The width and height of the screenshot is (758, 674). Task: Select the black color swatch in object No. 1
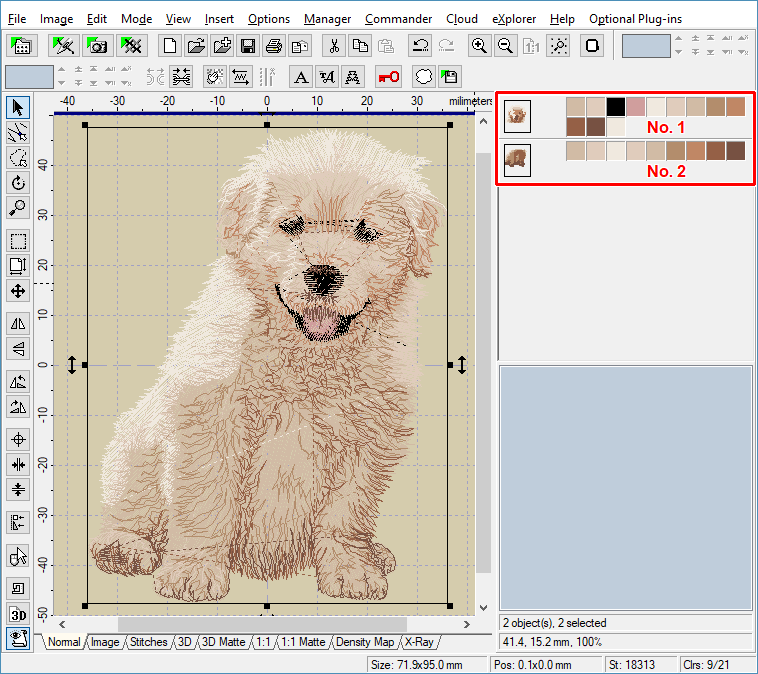point(616,106)
